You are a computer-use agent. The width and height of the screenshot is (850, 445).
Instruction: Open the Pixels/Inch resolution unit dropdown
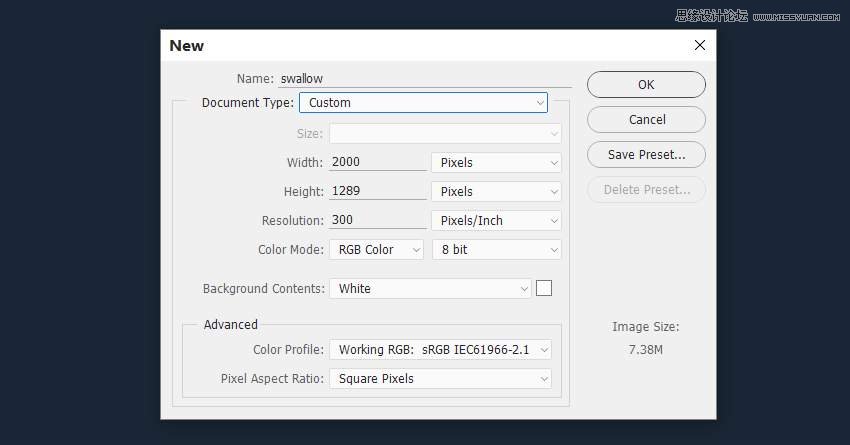coord(496,220)
